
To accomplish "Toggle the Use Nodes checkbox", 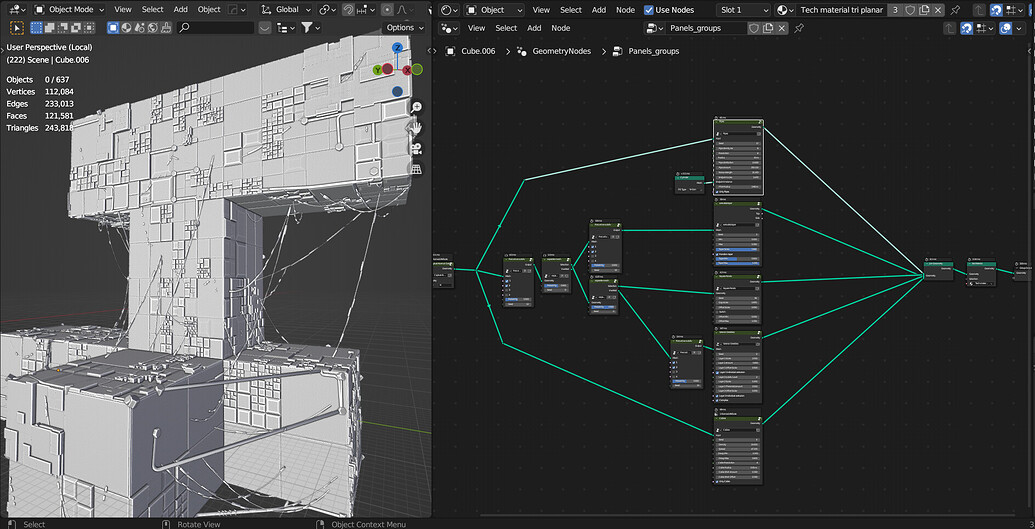I will click(x=649, y=10).
